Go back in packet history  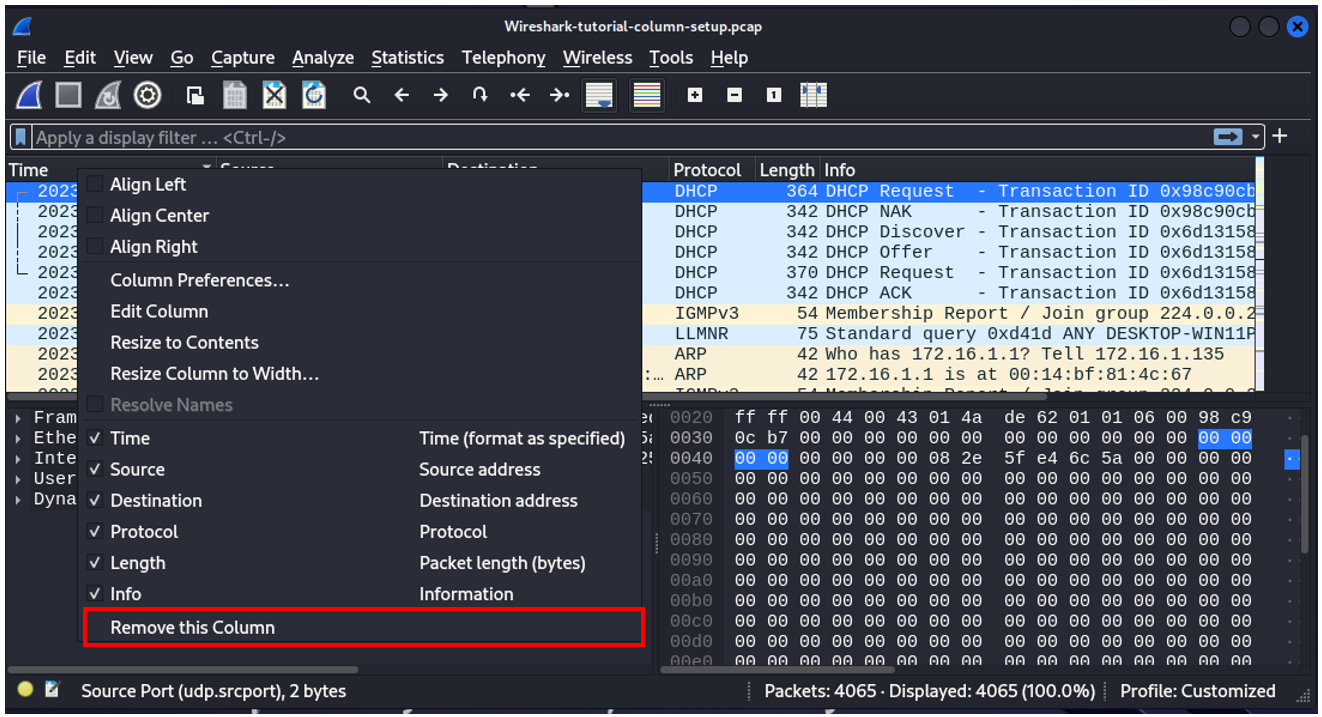click(x=402, y=95)
